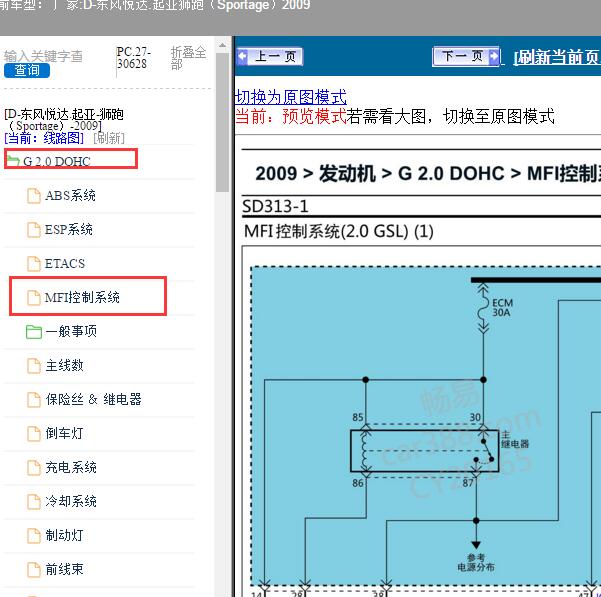601x597 pixels.
Task: Click the [刷新] link in sidebar
Action: click(x=109, y=138)
